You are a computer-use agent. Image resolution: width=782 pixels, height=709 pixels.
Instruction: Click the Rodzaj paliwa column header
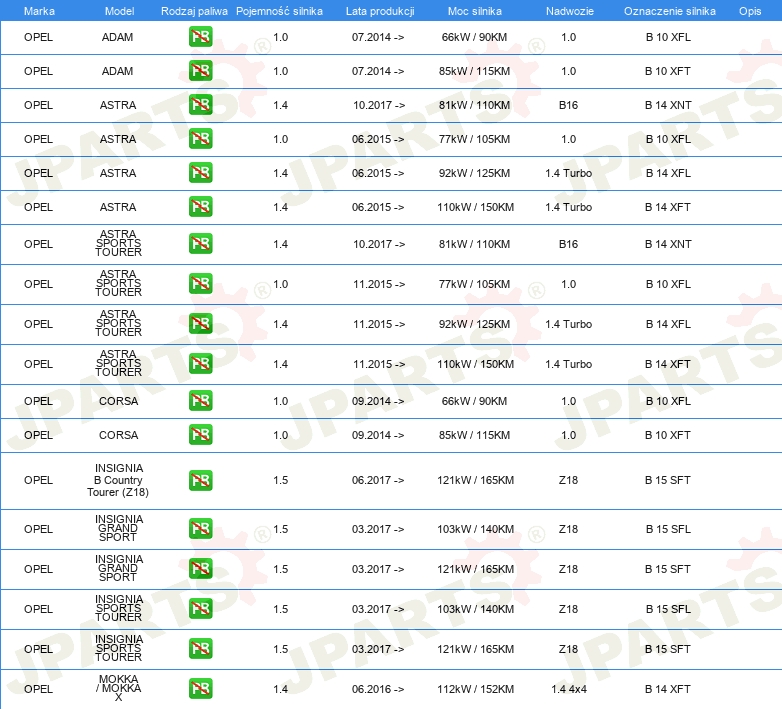[194, 11]
